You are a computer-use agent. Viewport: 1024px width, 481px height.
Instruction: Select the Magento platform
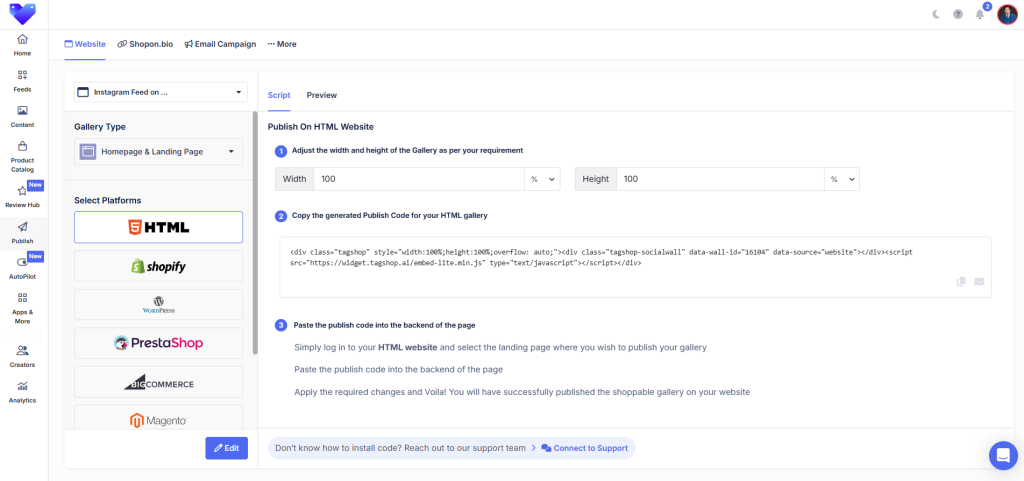pyautogui.click(x=159, y=418)
